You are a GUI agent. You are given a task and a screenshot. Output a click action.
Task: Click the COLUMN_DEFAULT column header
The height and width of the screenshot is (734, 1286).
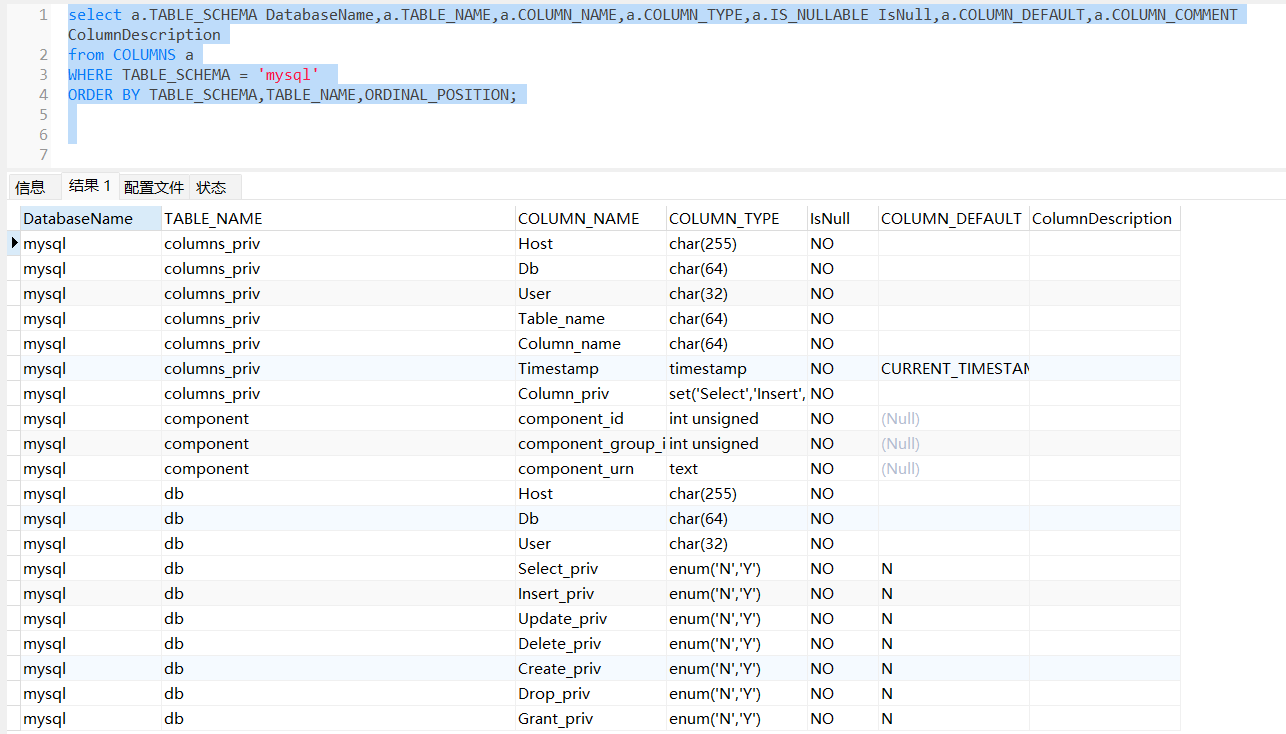954,218
